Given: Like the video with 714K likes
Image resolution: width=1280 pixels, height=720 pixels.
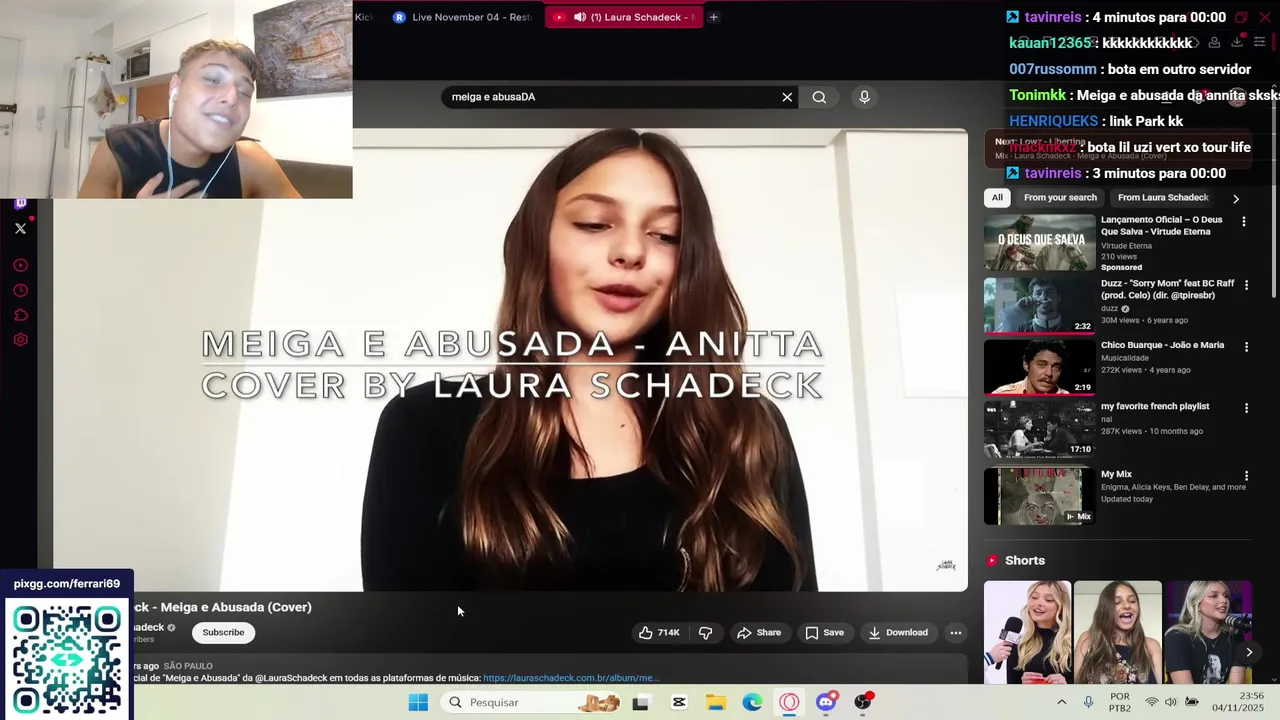Looking at the screenshot, I should pos(659,632).
